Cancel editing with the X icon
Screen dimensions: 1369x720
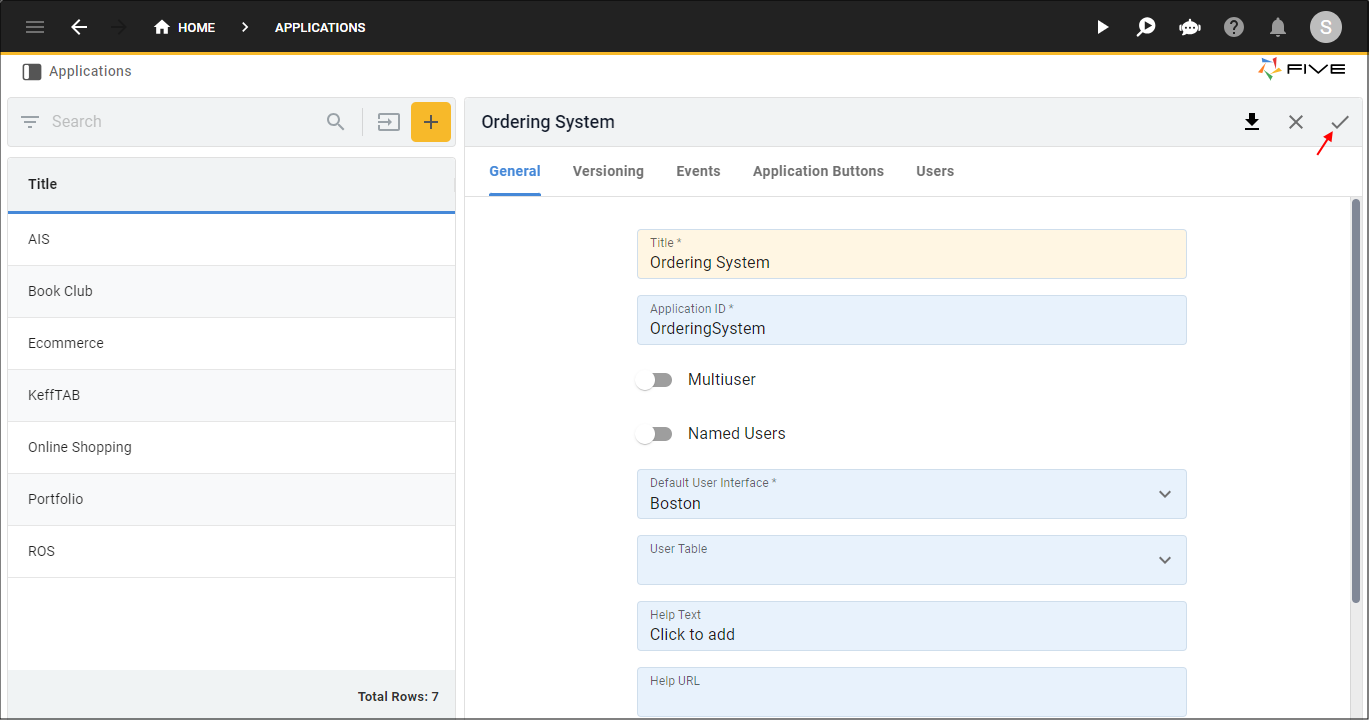[x=1296, y=122]
